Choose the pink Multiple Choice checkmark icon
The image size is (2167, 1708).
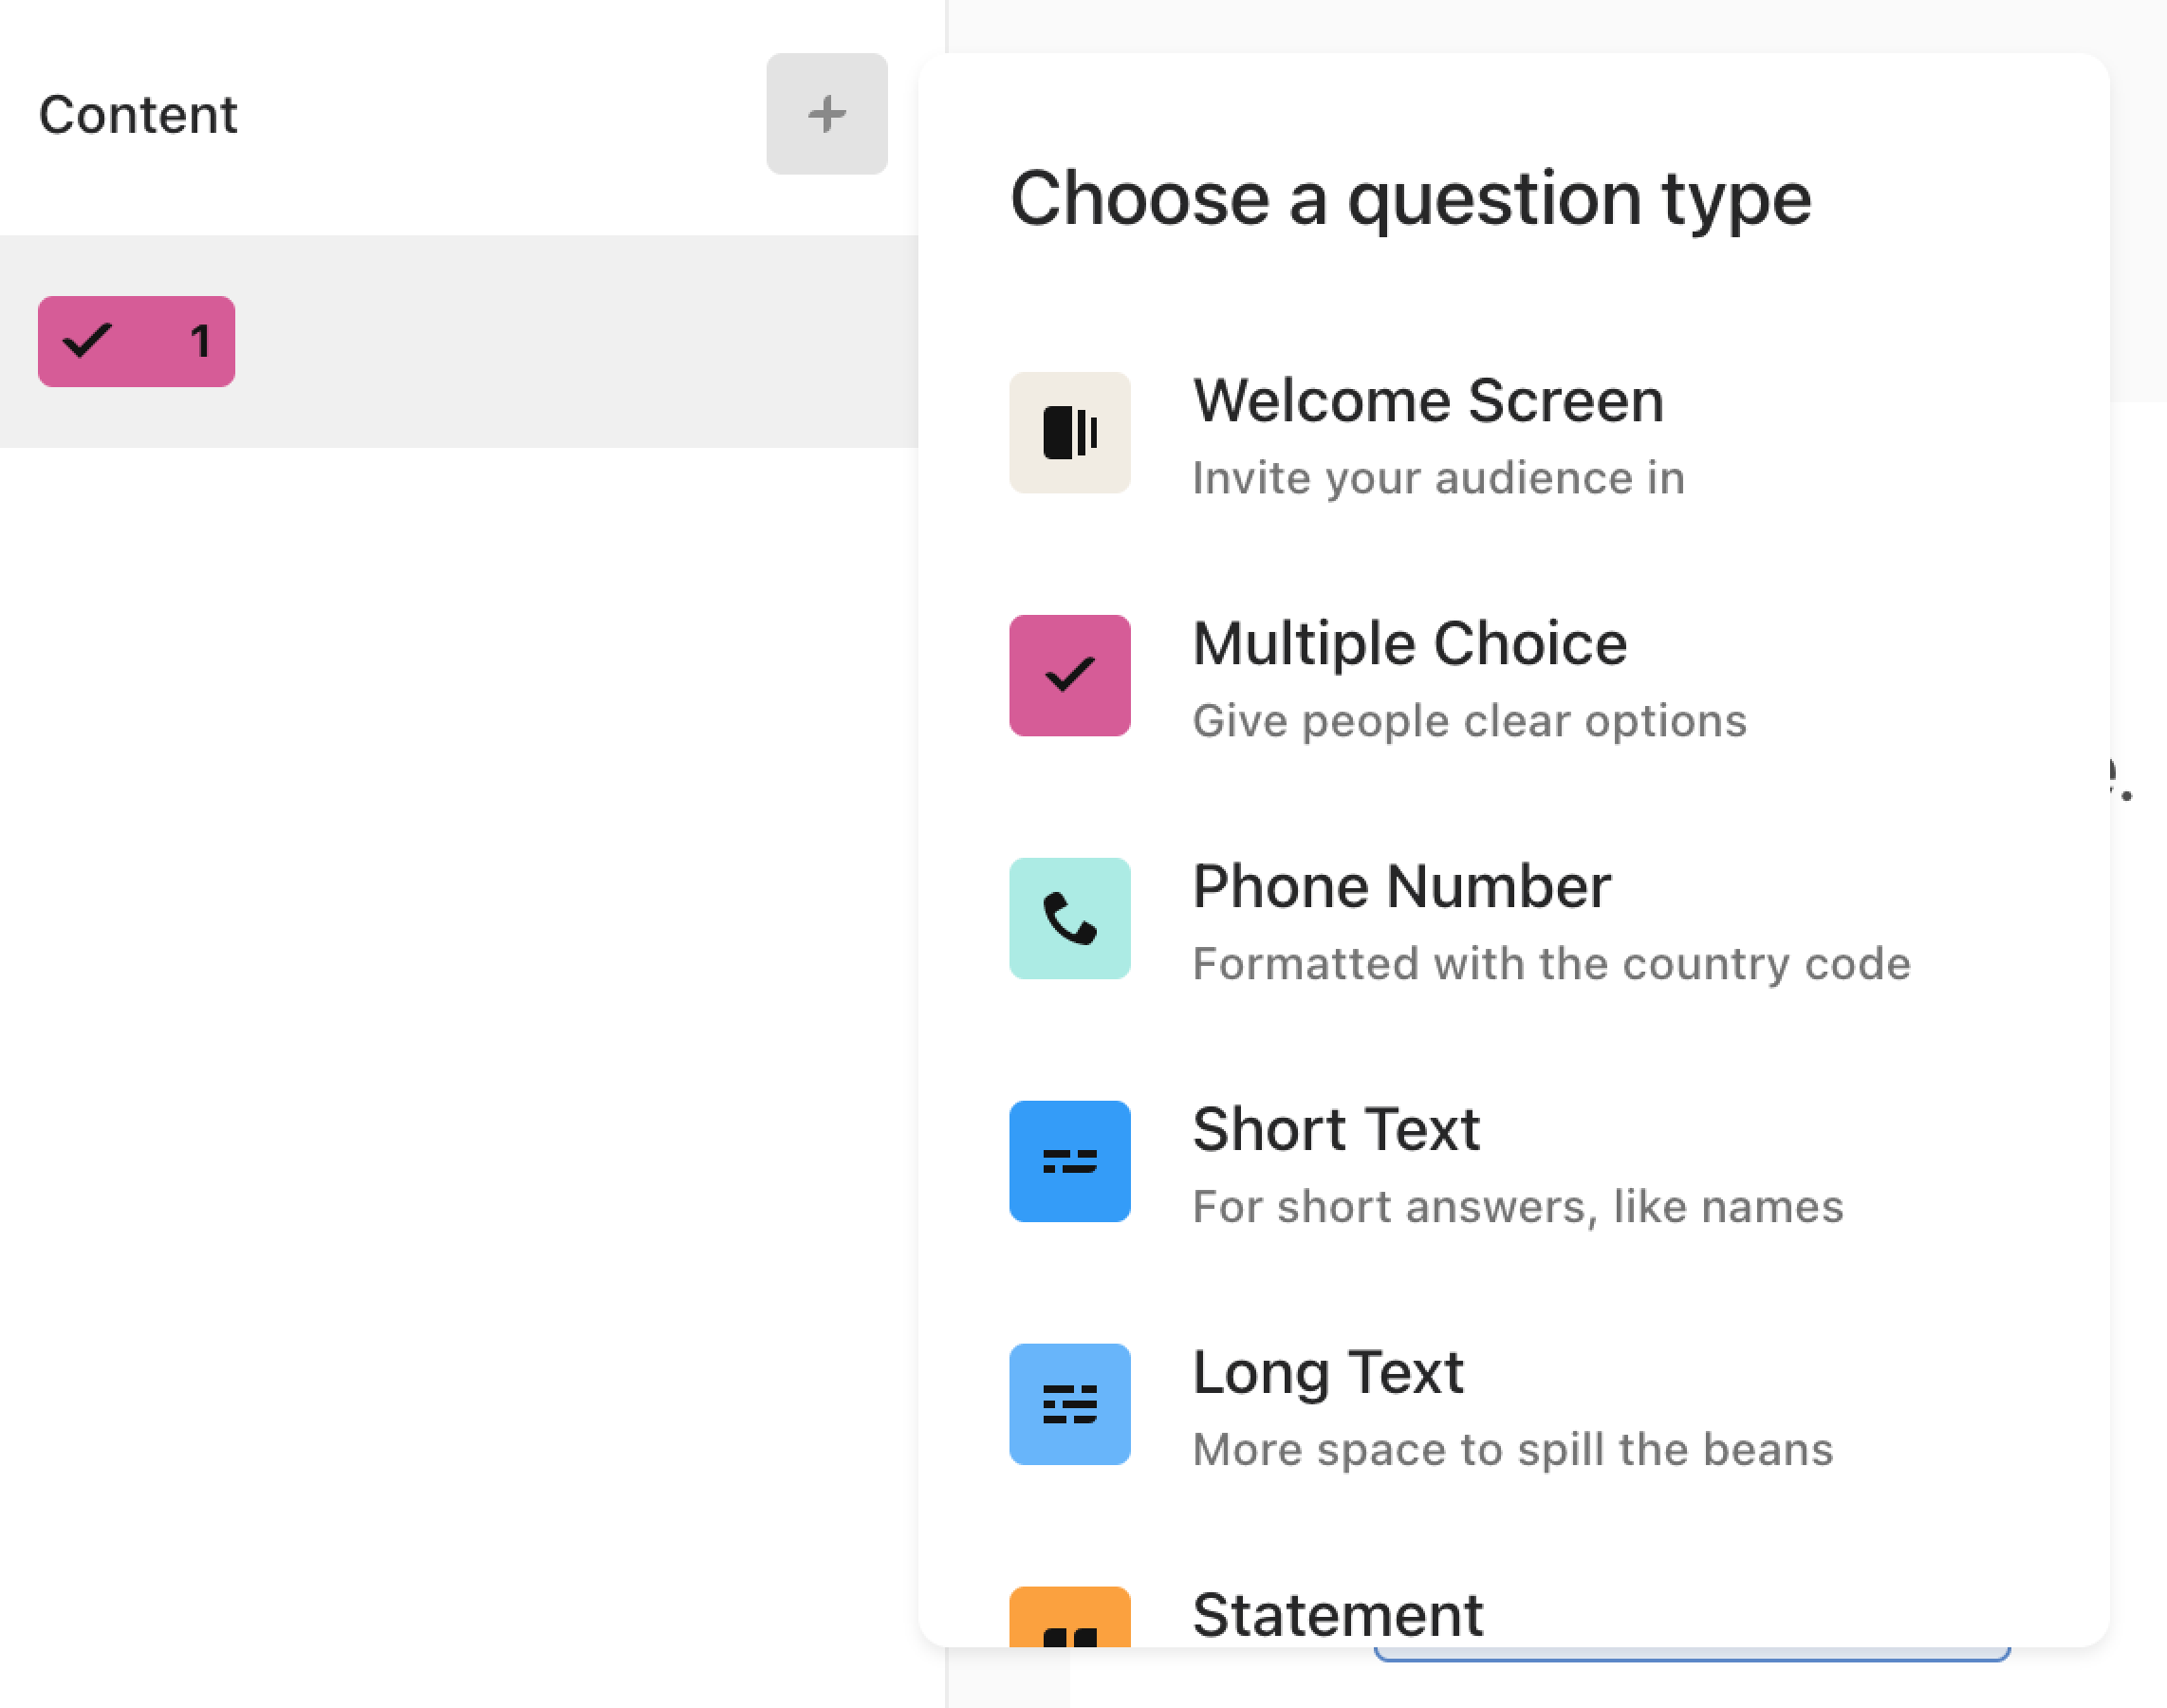(x=1069, y=675)
